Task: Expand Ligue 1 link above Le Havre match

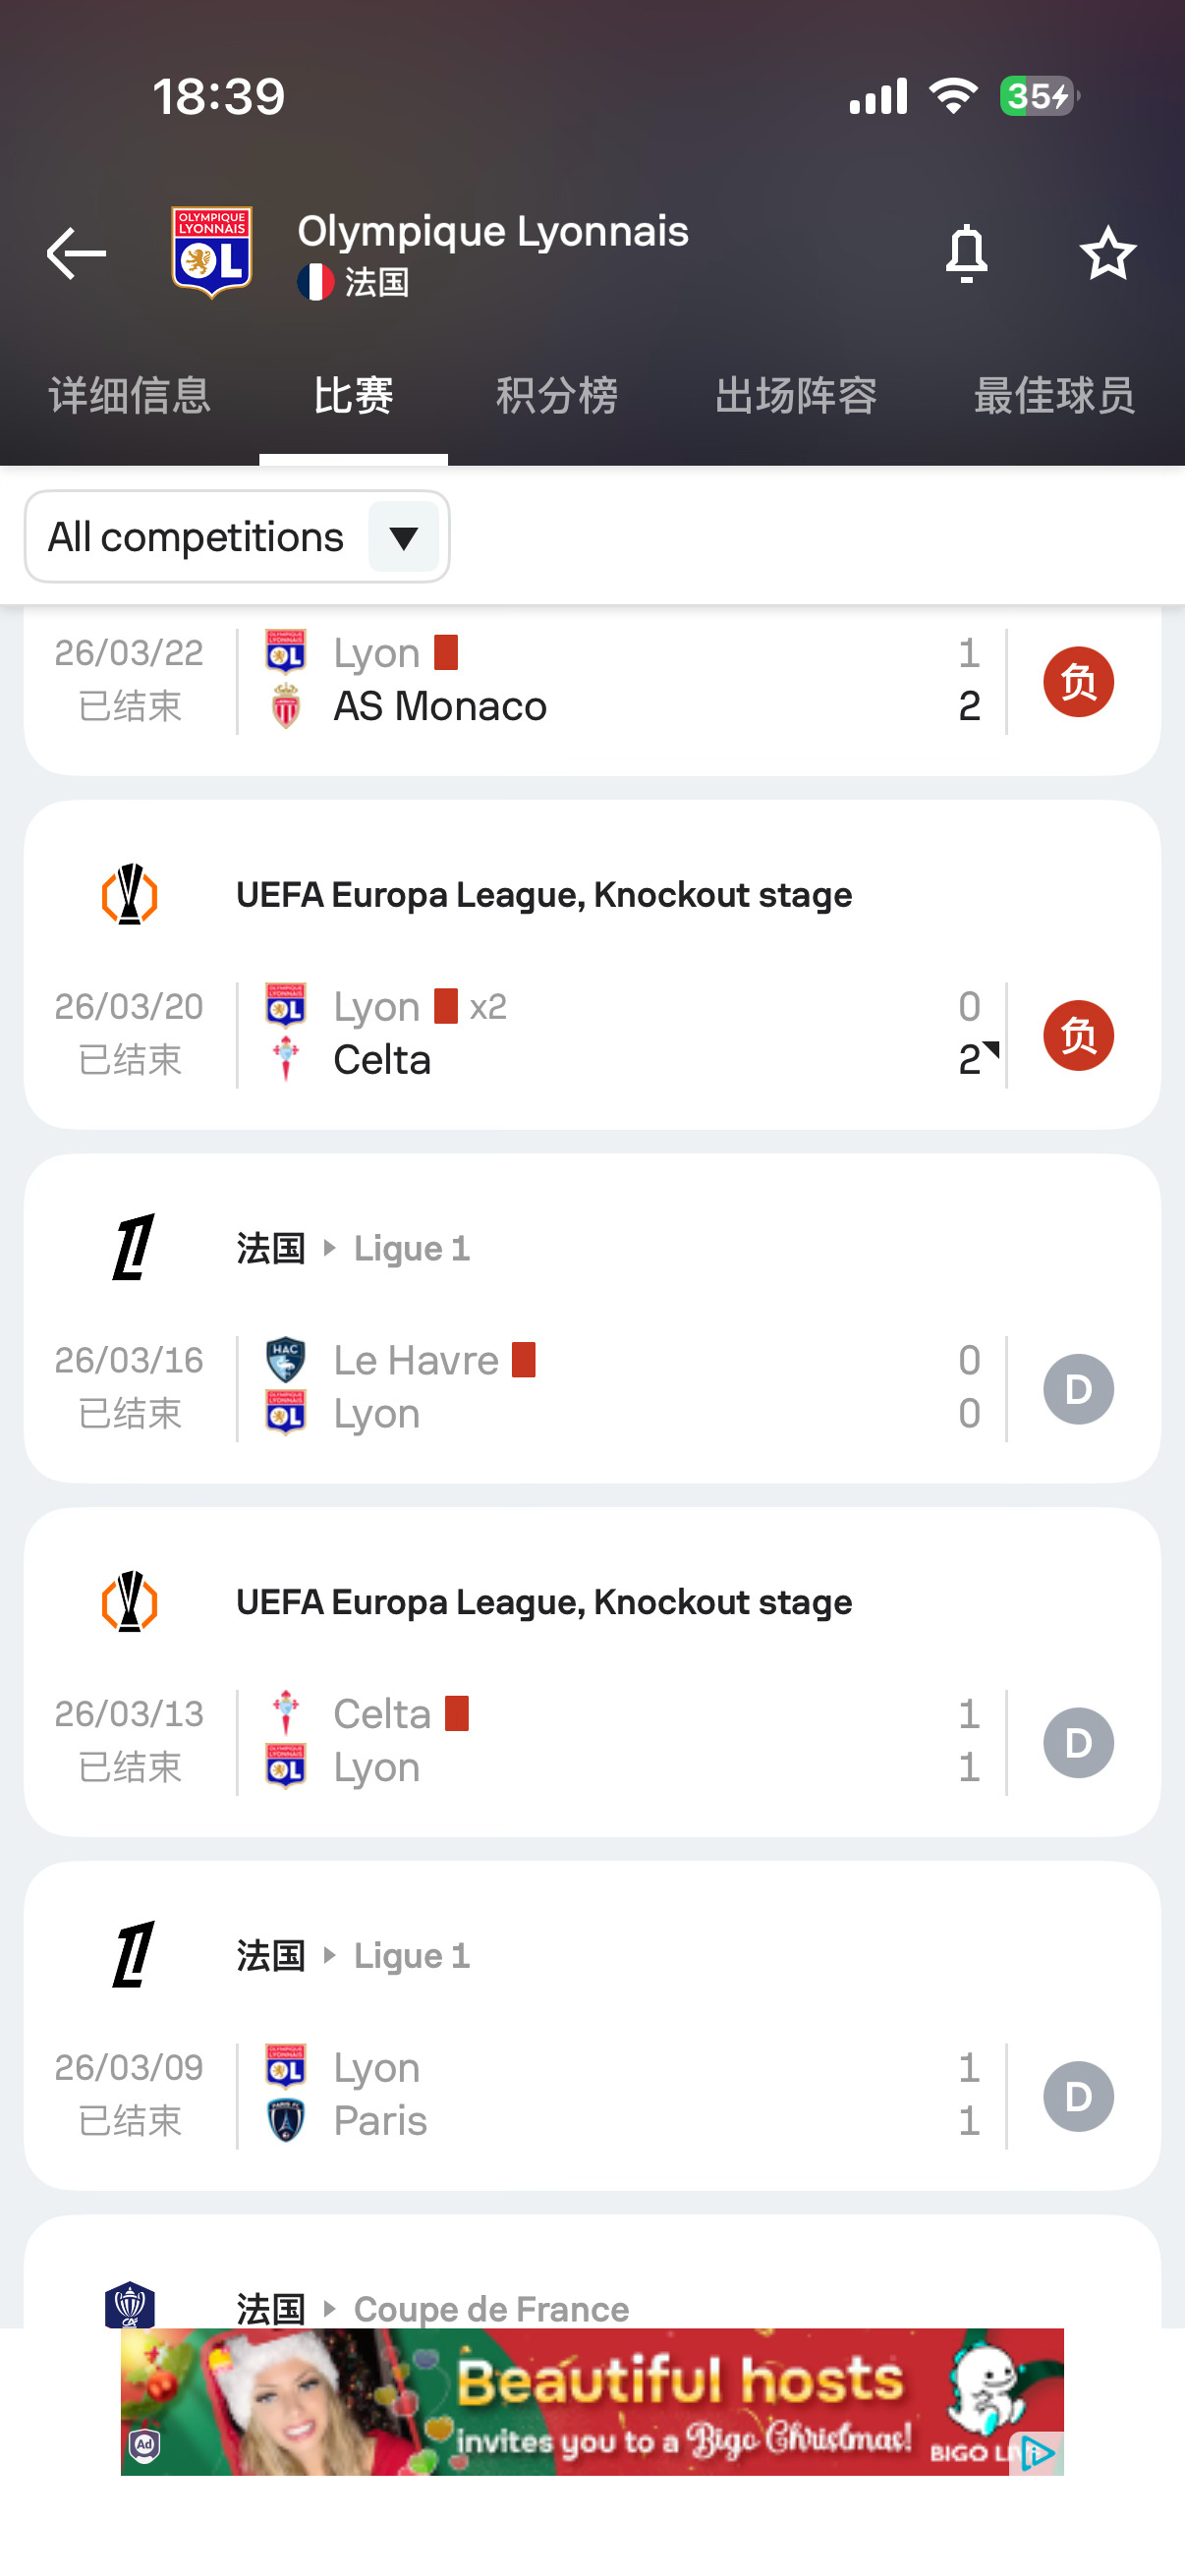Action: (x=411, y=1249)
